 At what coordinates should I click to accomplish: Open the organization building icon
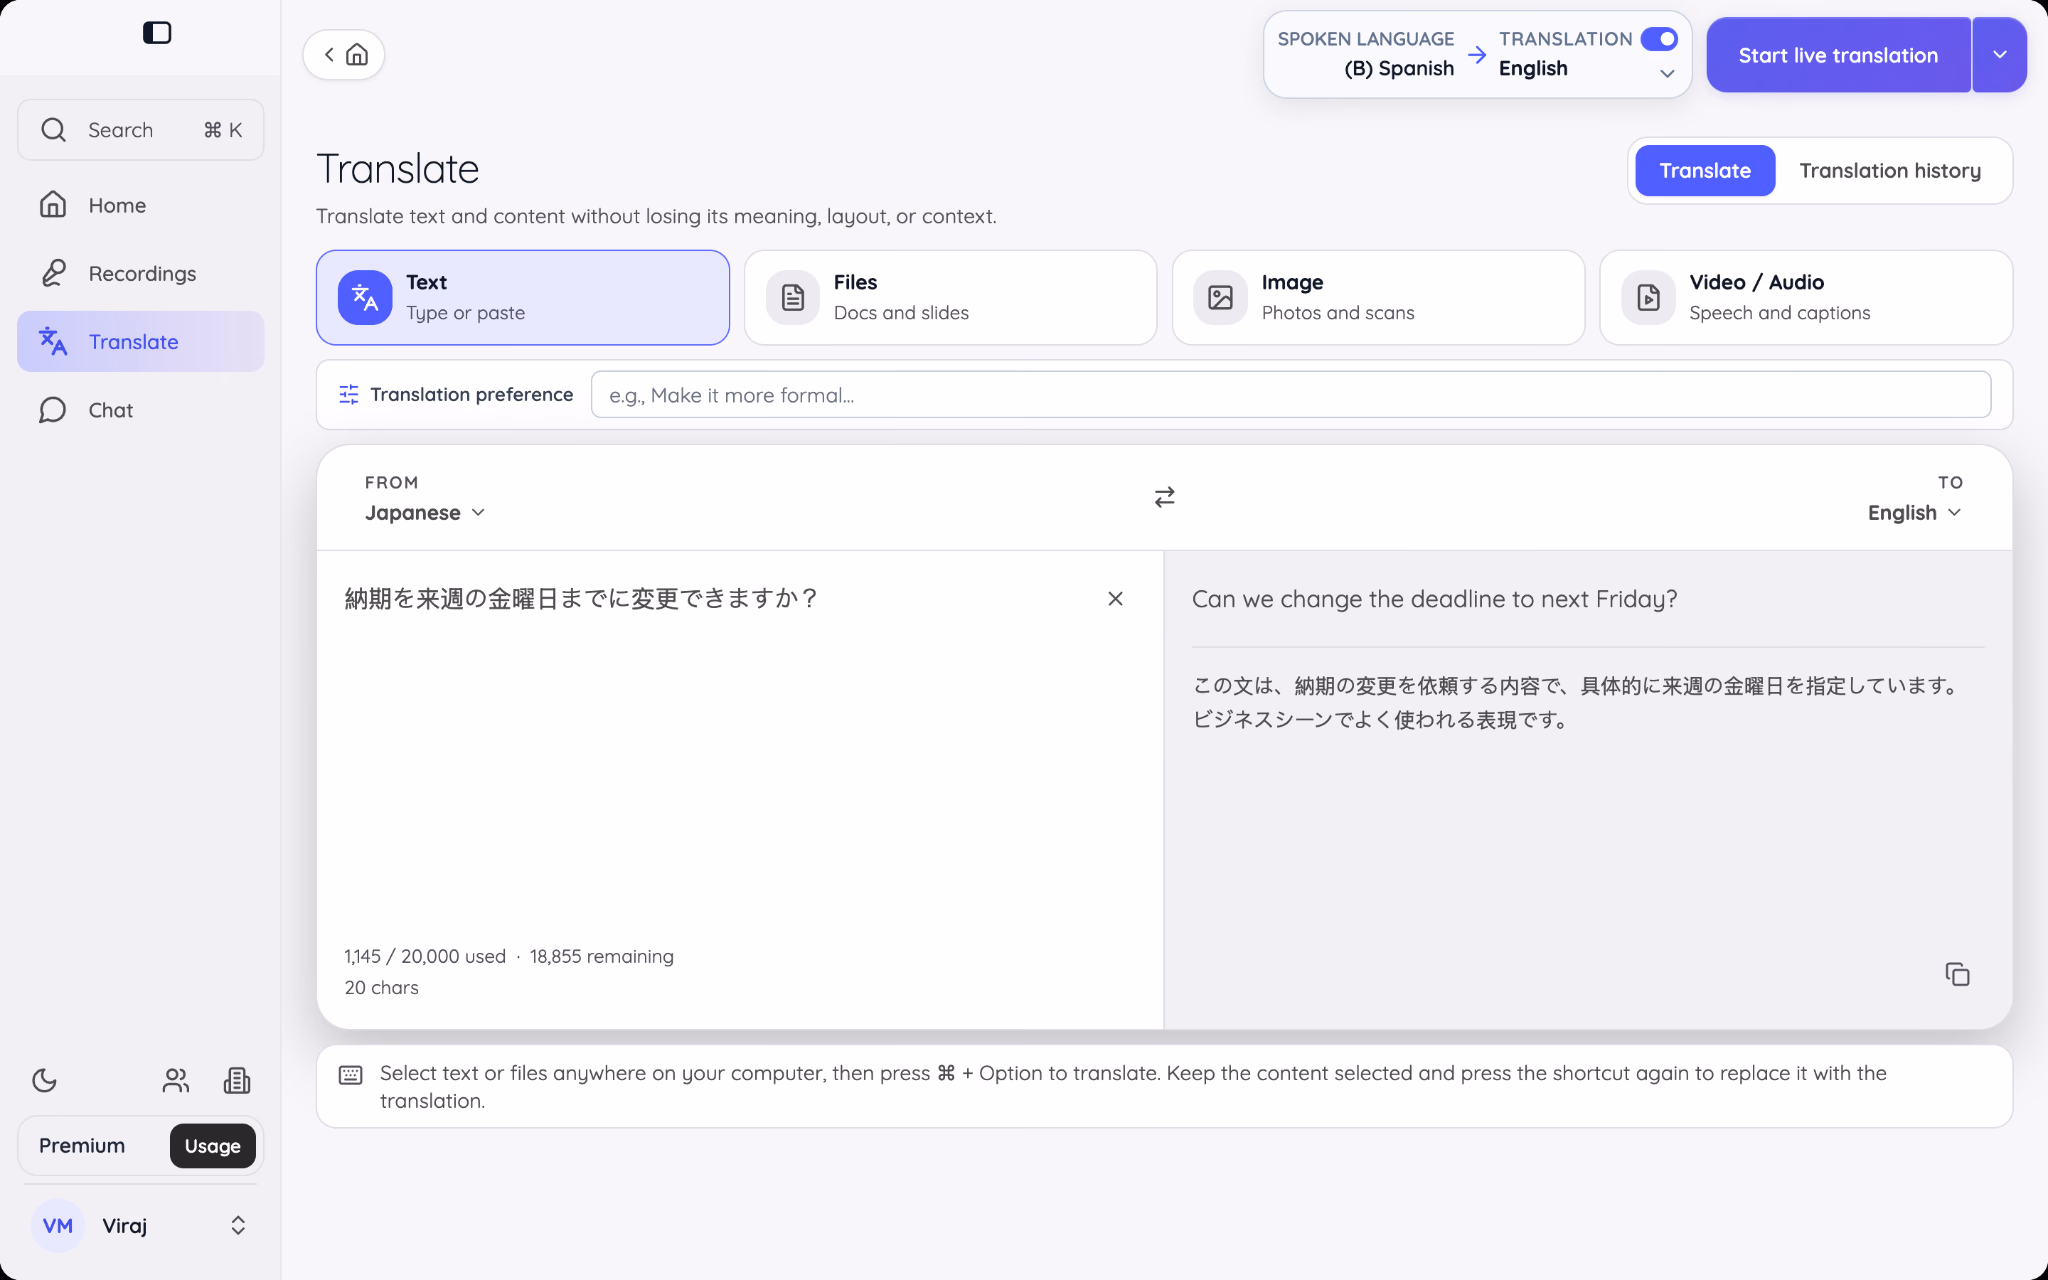[x=237, y=1080]
